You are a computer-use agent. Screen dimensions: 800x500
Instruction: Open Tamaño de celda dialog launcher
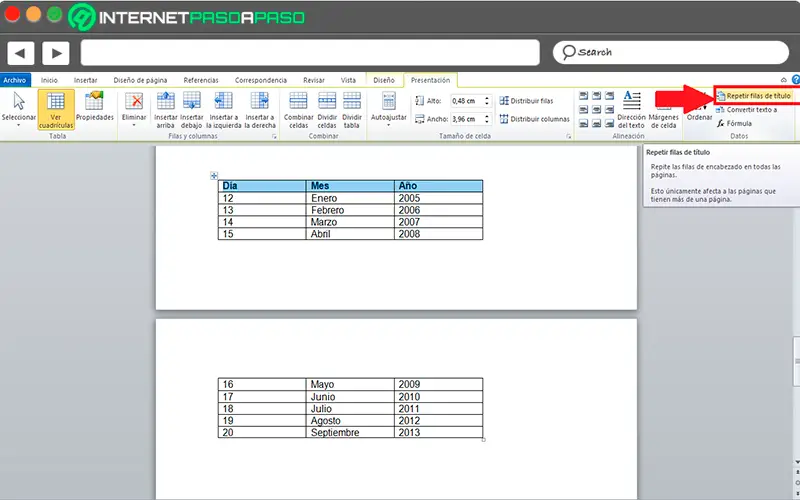[x=568, y=136]
